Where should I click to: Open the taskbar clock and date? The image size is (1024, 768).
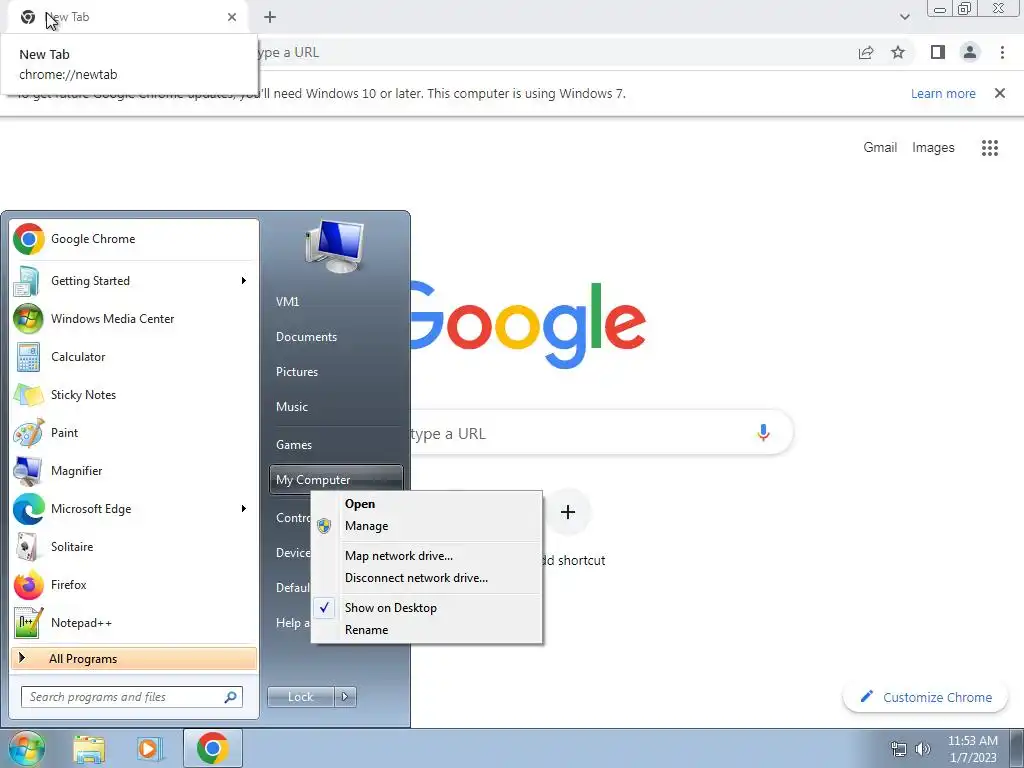972,749
